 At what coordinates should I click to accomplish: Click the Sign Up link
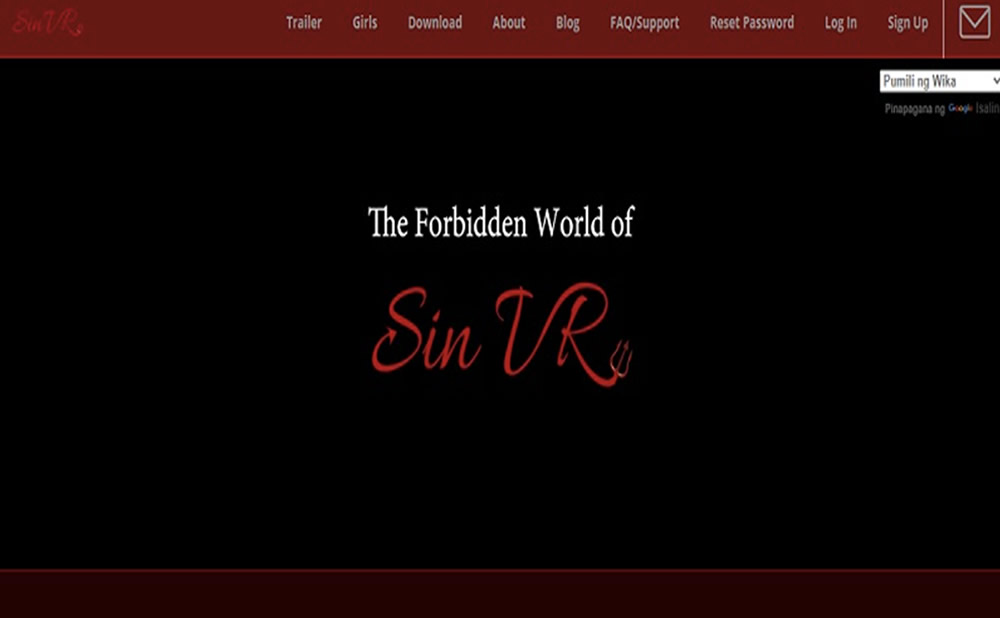coord(907,22)
